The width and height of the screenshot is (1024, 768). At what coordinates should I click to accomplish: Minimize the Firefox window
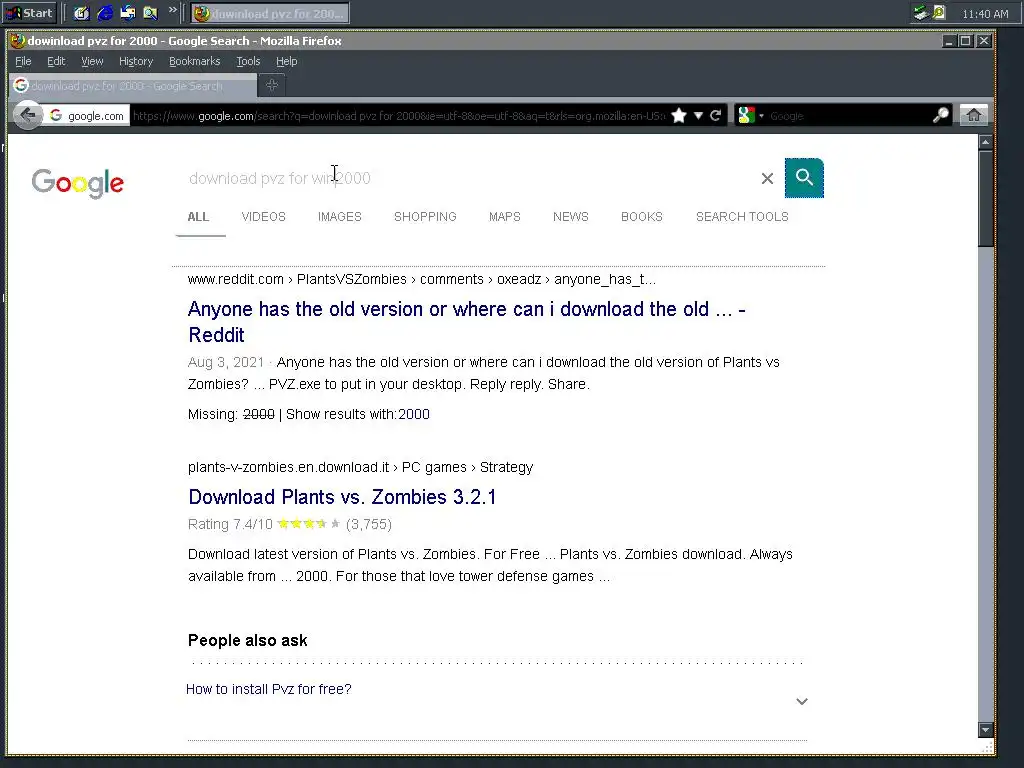[x=949, y=41]
